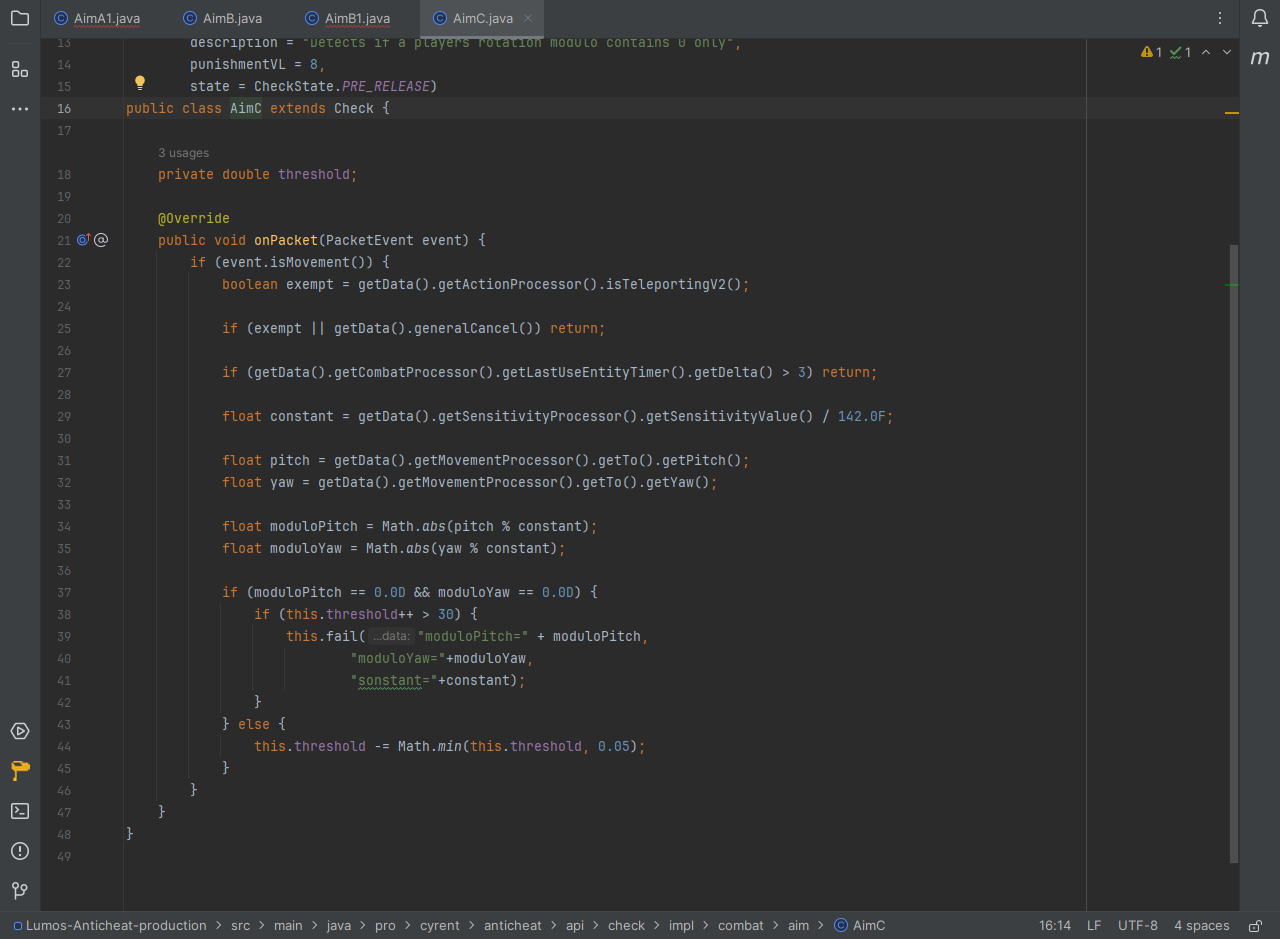Open the Services/Run tool window icon

(x=20, y=731)
